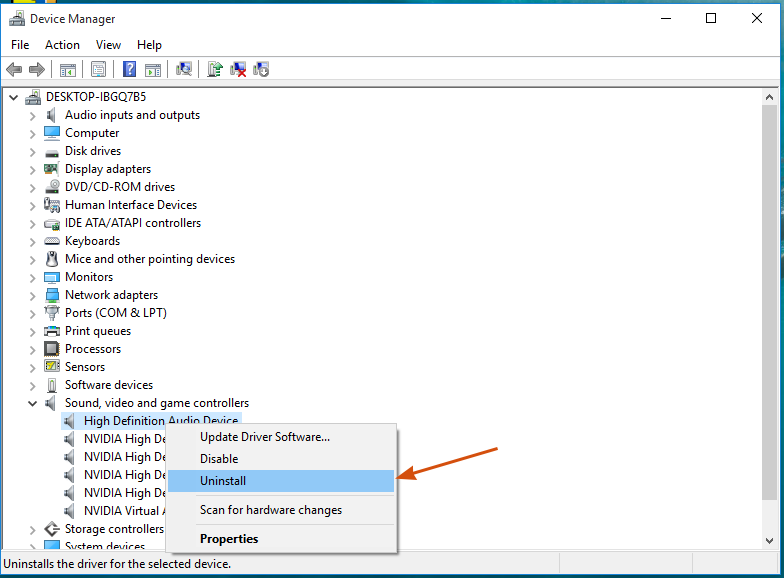The image size is (784, 578).
Task: Expand Network adapters category
Action: click(32, 296)
